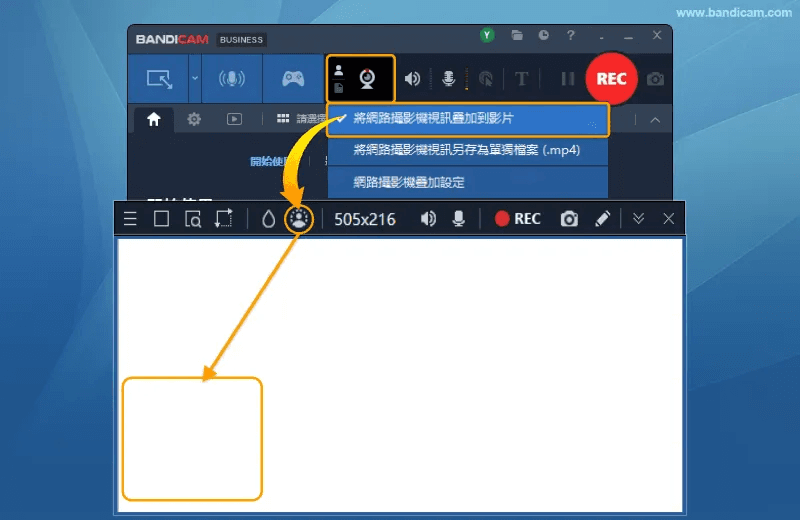Click the BUSINESS edition label
Screen dimensions: 800x520
[x=241, y=40]
